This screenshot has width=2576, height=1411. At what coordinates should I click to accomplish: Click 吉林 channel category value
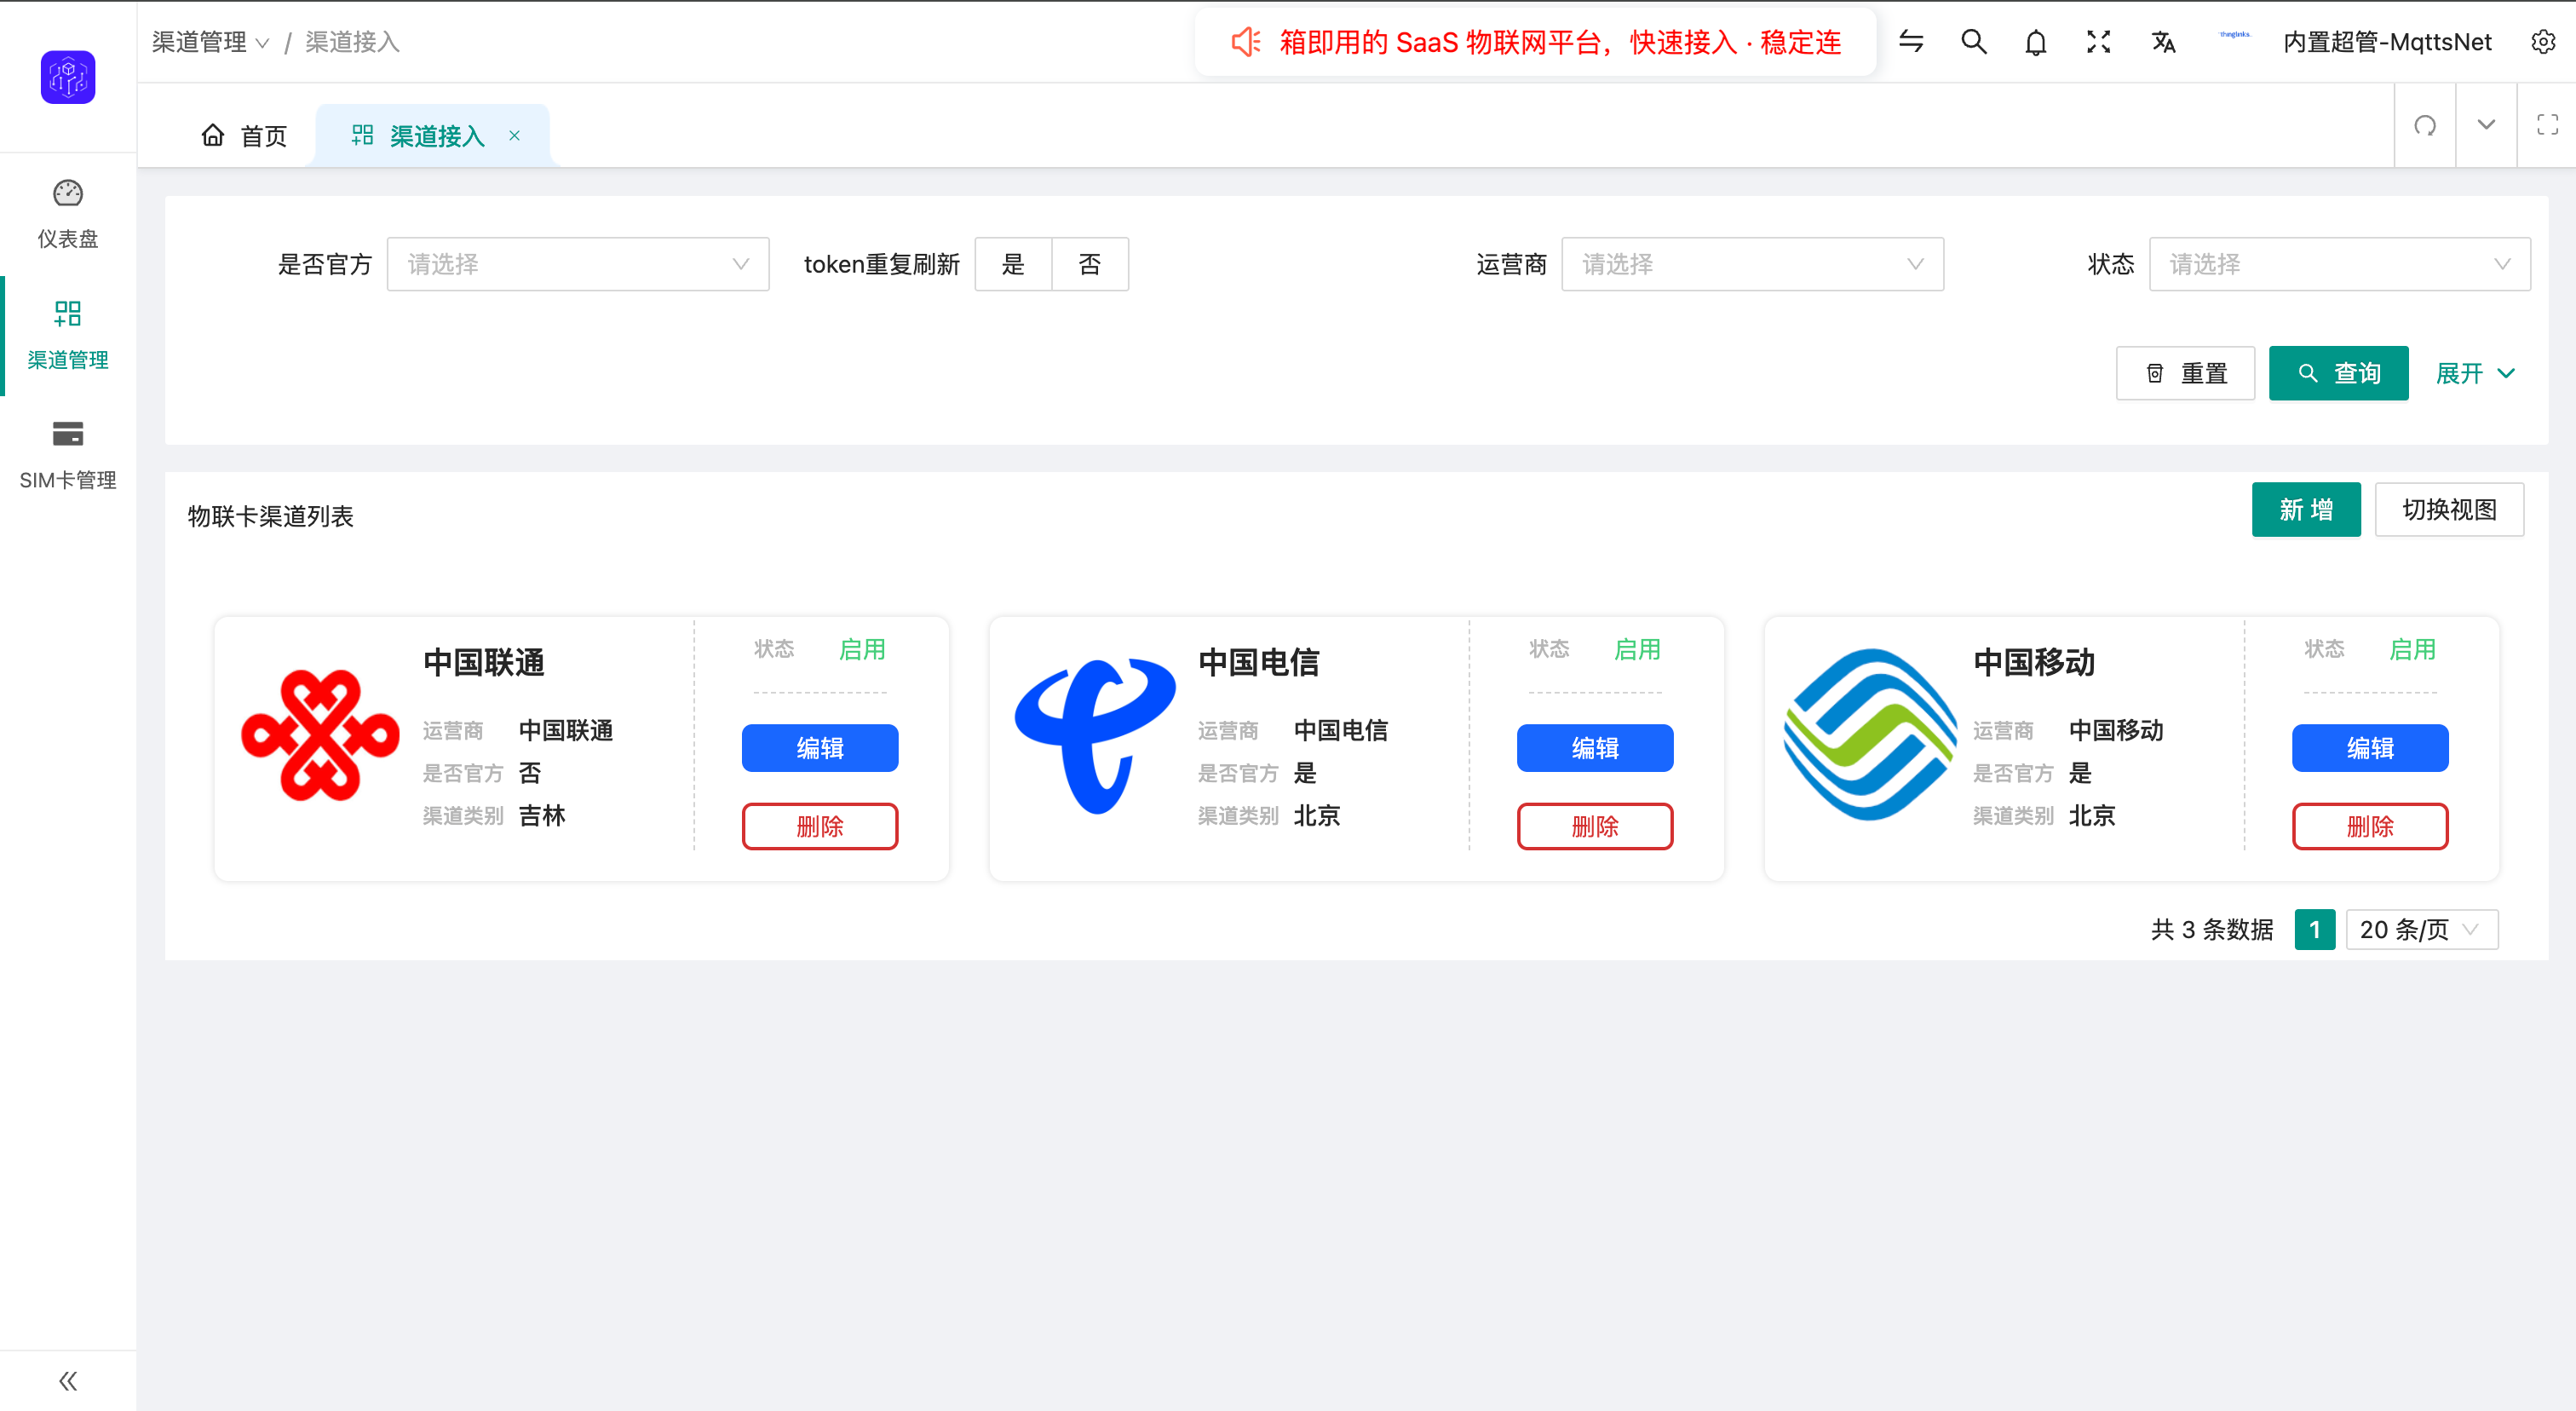[542, 816]
